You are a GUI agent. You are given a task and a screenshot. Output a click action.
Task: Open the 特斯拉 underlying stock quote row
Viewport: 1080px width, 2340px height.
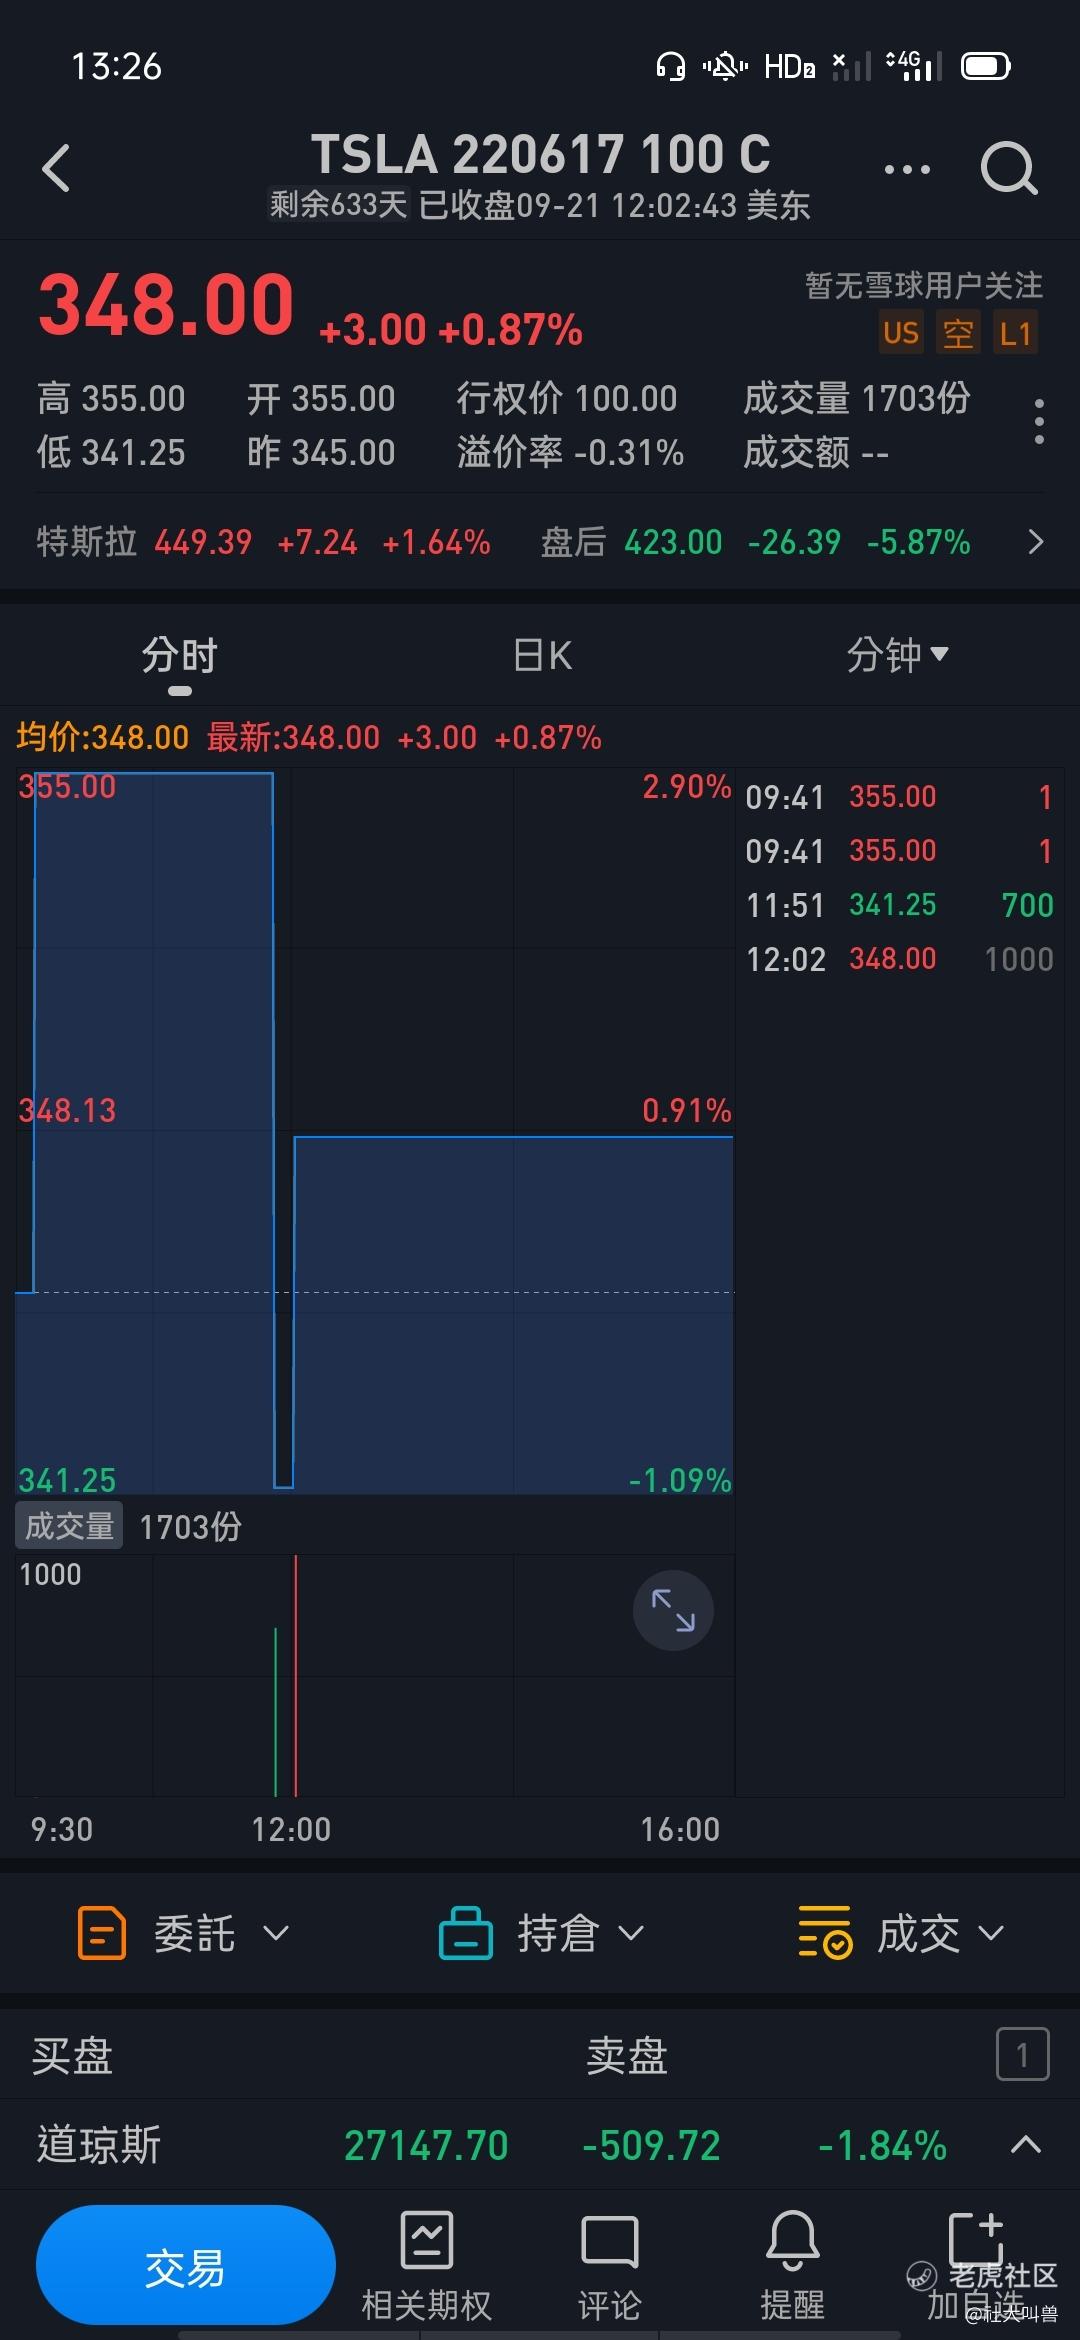pos(540,542)
